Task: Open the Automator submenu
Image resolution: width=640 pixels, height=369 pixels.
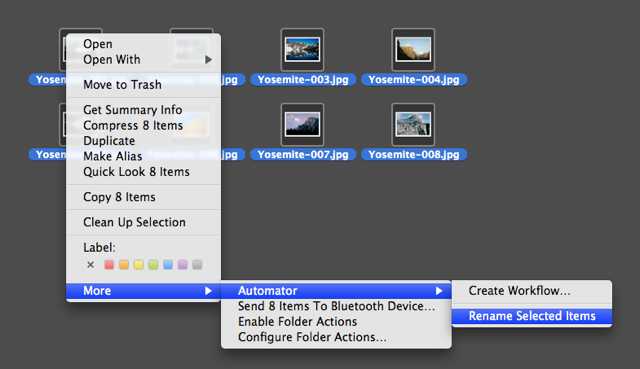Action: pyautogui.click(x=336, y=291)
